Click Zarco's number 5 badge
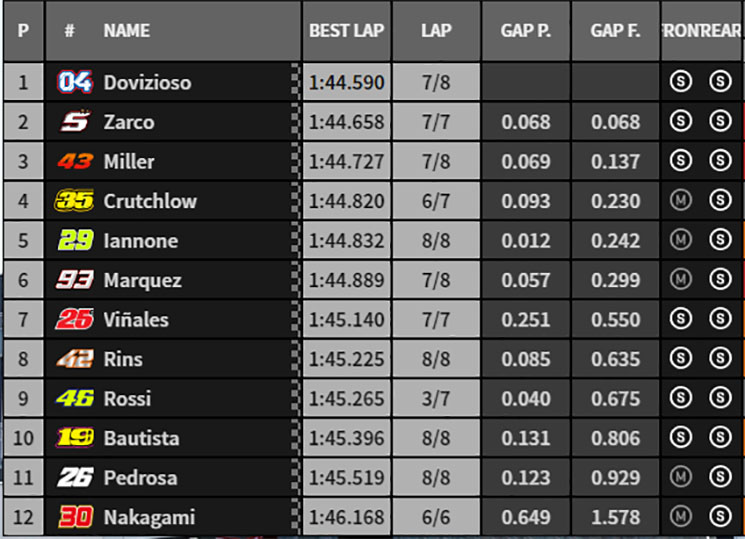The image size is (745, 539). tap(76, 121)
